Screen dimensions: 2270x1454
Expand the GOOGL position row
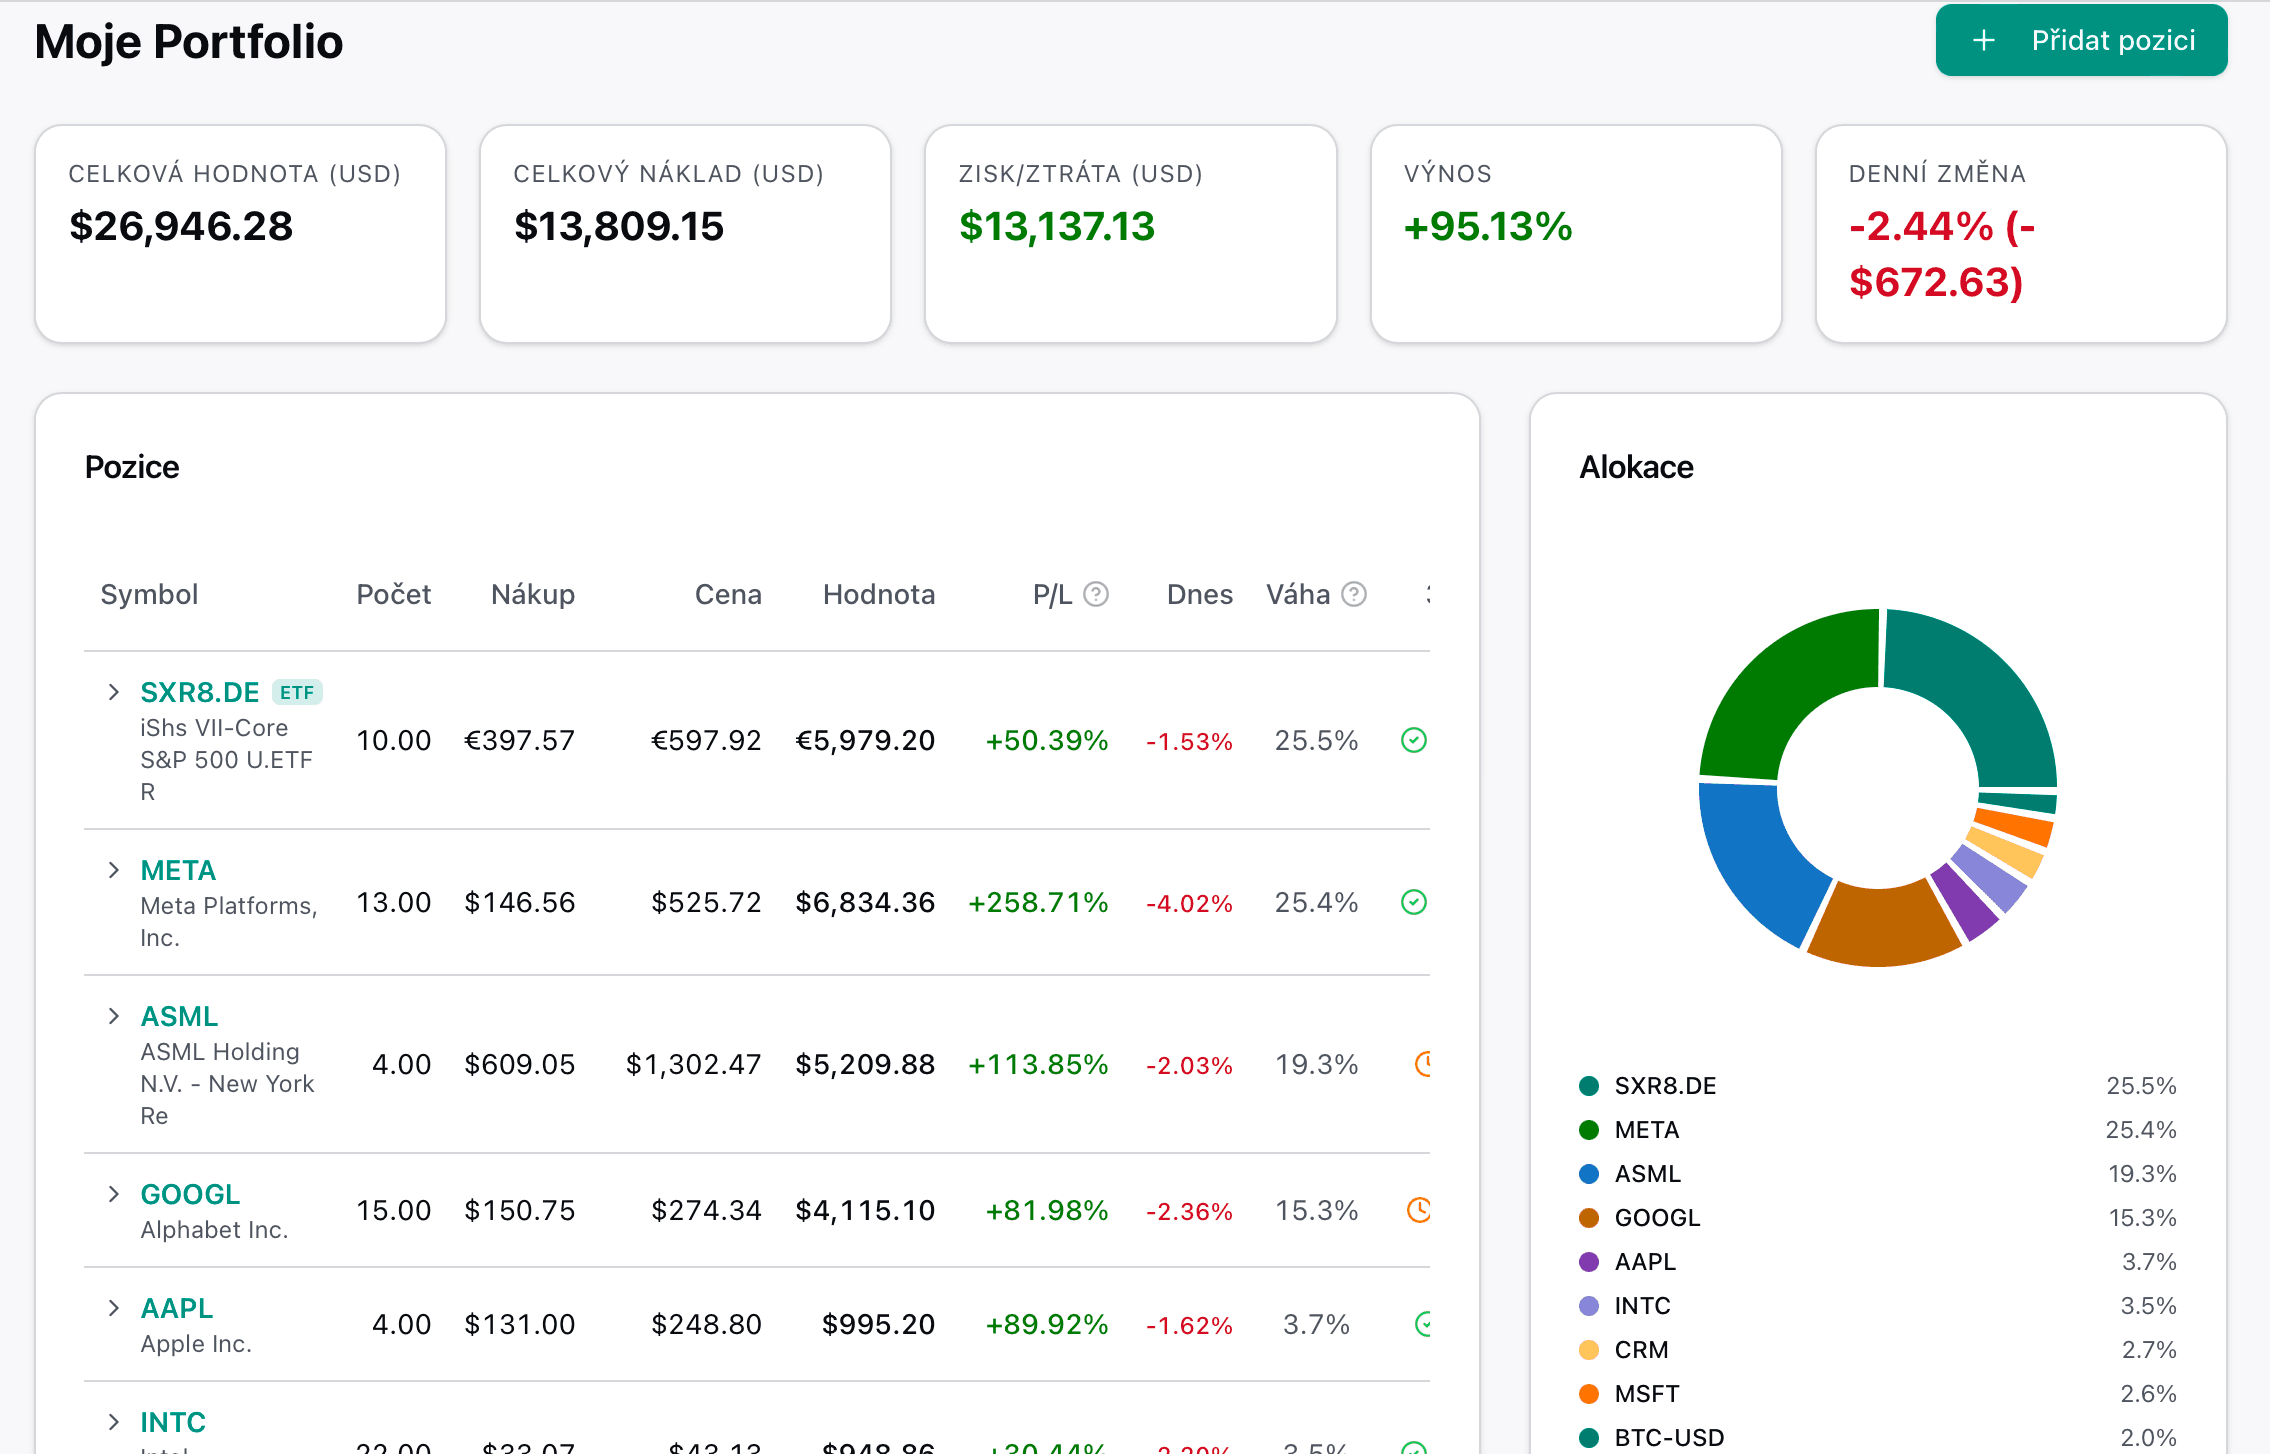pyautogui.click(x=114, y=1194)
